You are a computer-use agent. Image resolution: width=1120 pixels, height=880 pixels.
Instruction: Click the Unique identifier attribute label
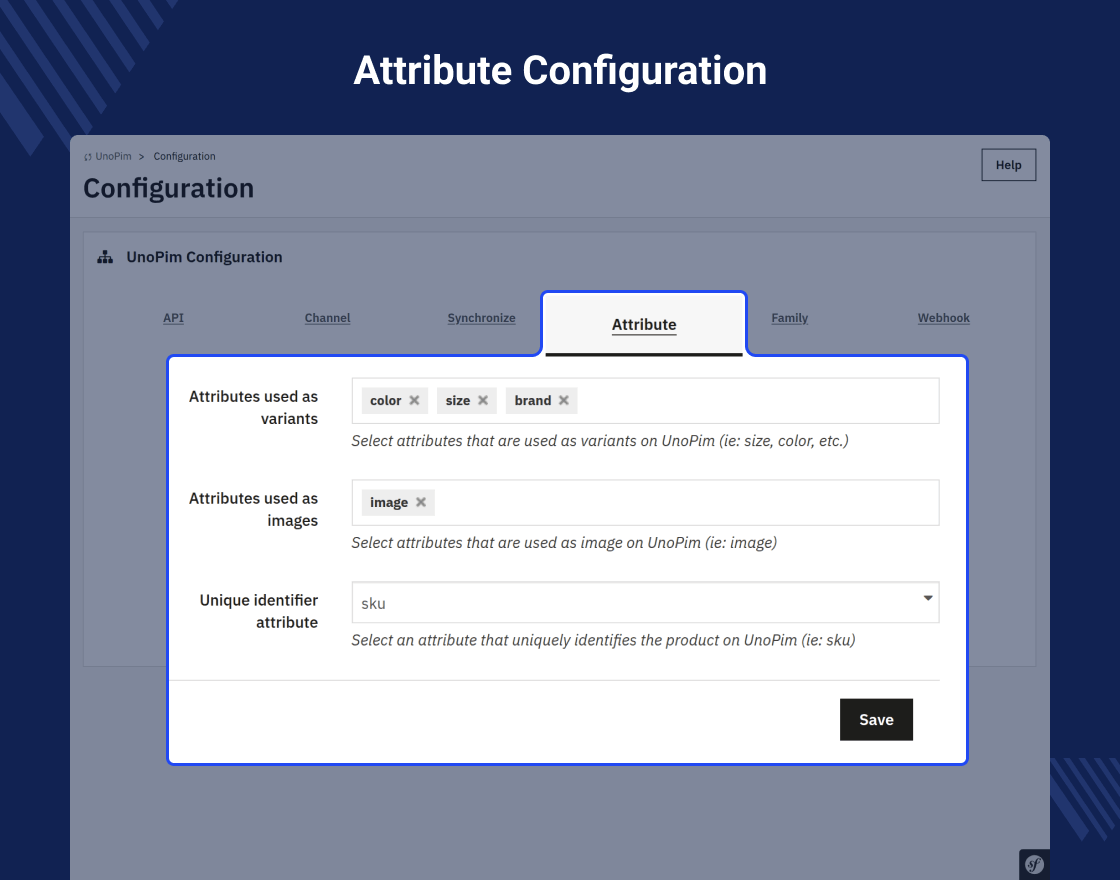[x=259, y=611]
